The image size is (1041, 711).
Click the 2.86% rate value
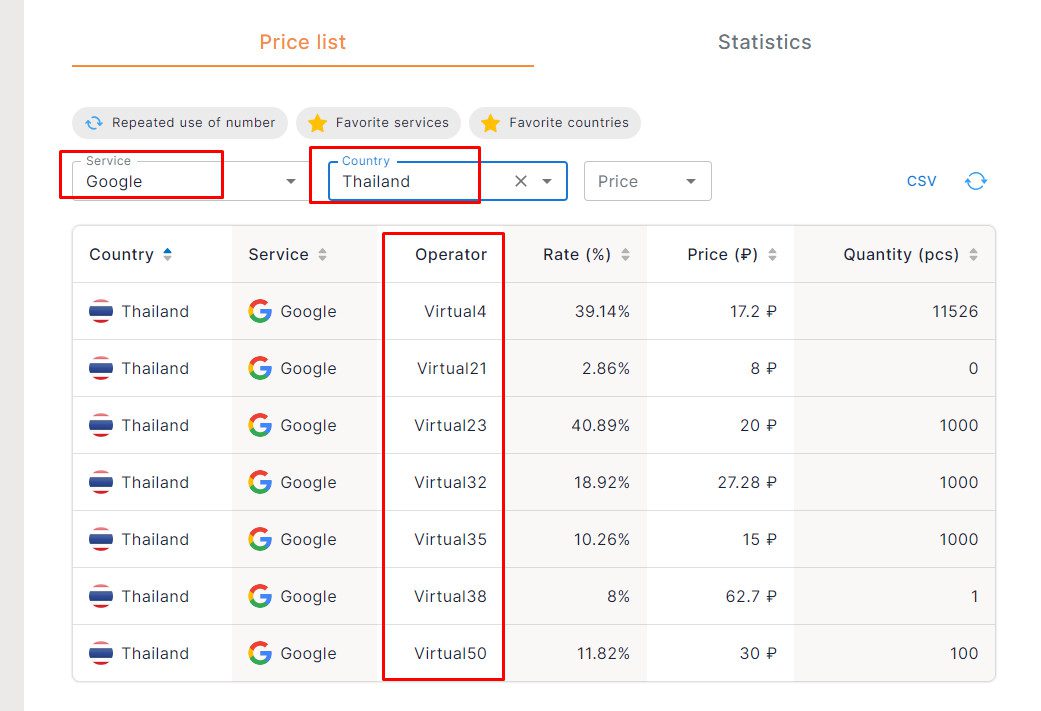coord(605,368)
